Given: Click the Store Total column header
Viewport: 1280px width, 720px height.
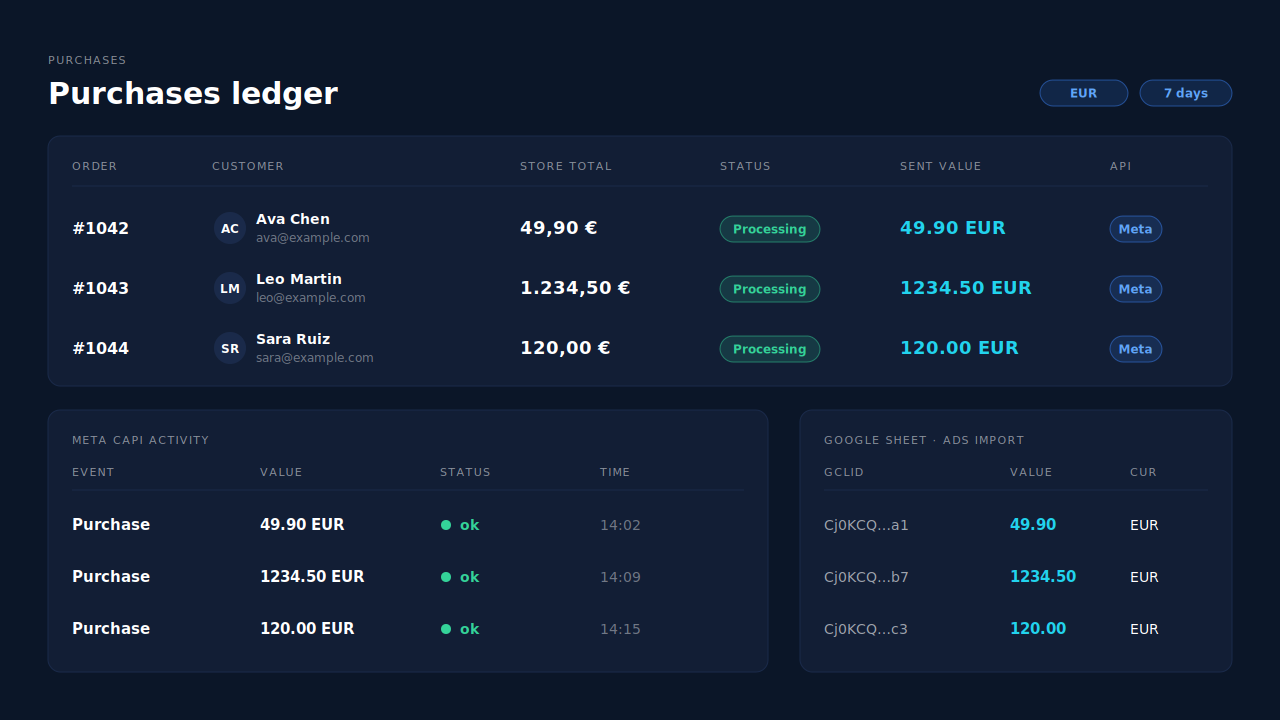Looking at the screenshot, I should tap(566, 166).
